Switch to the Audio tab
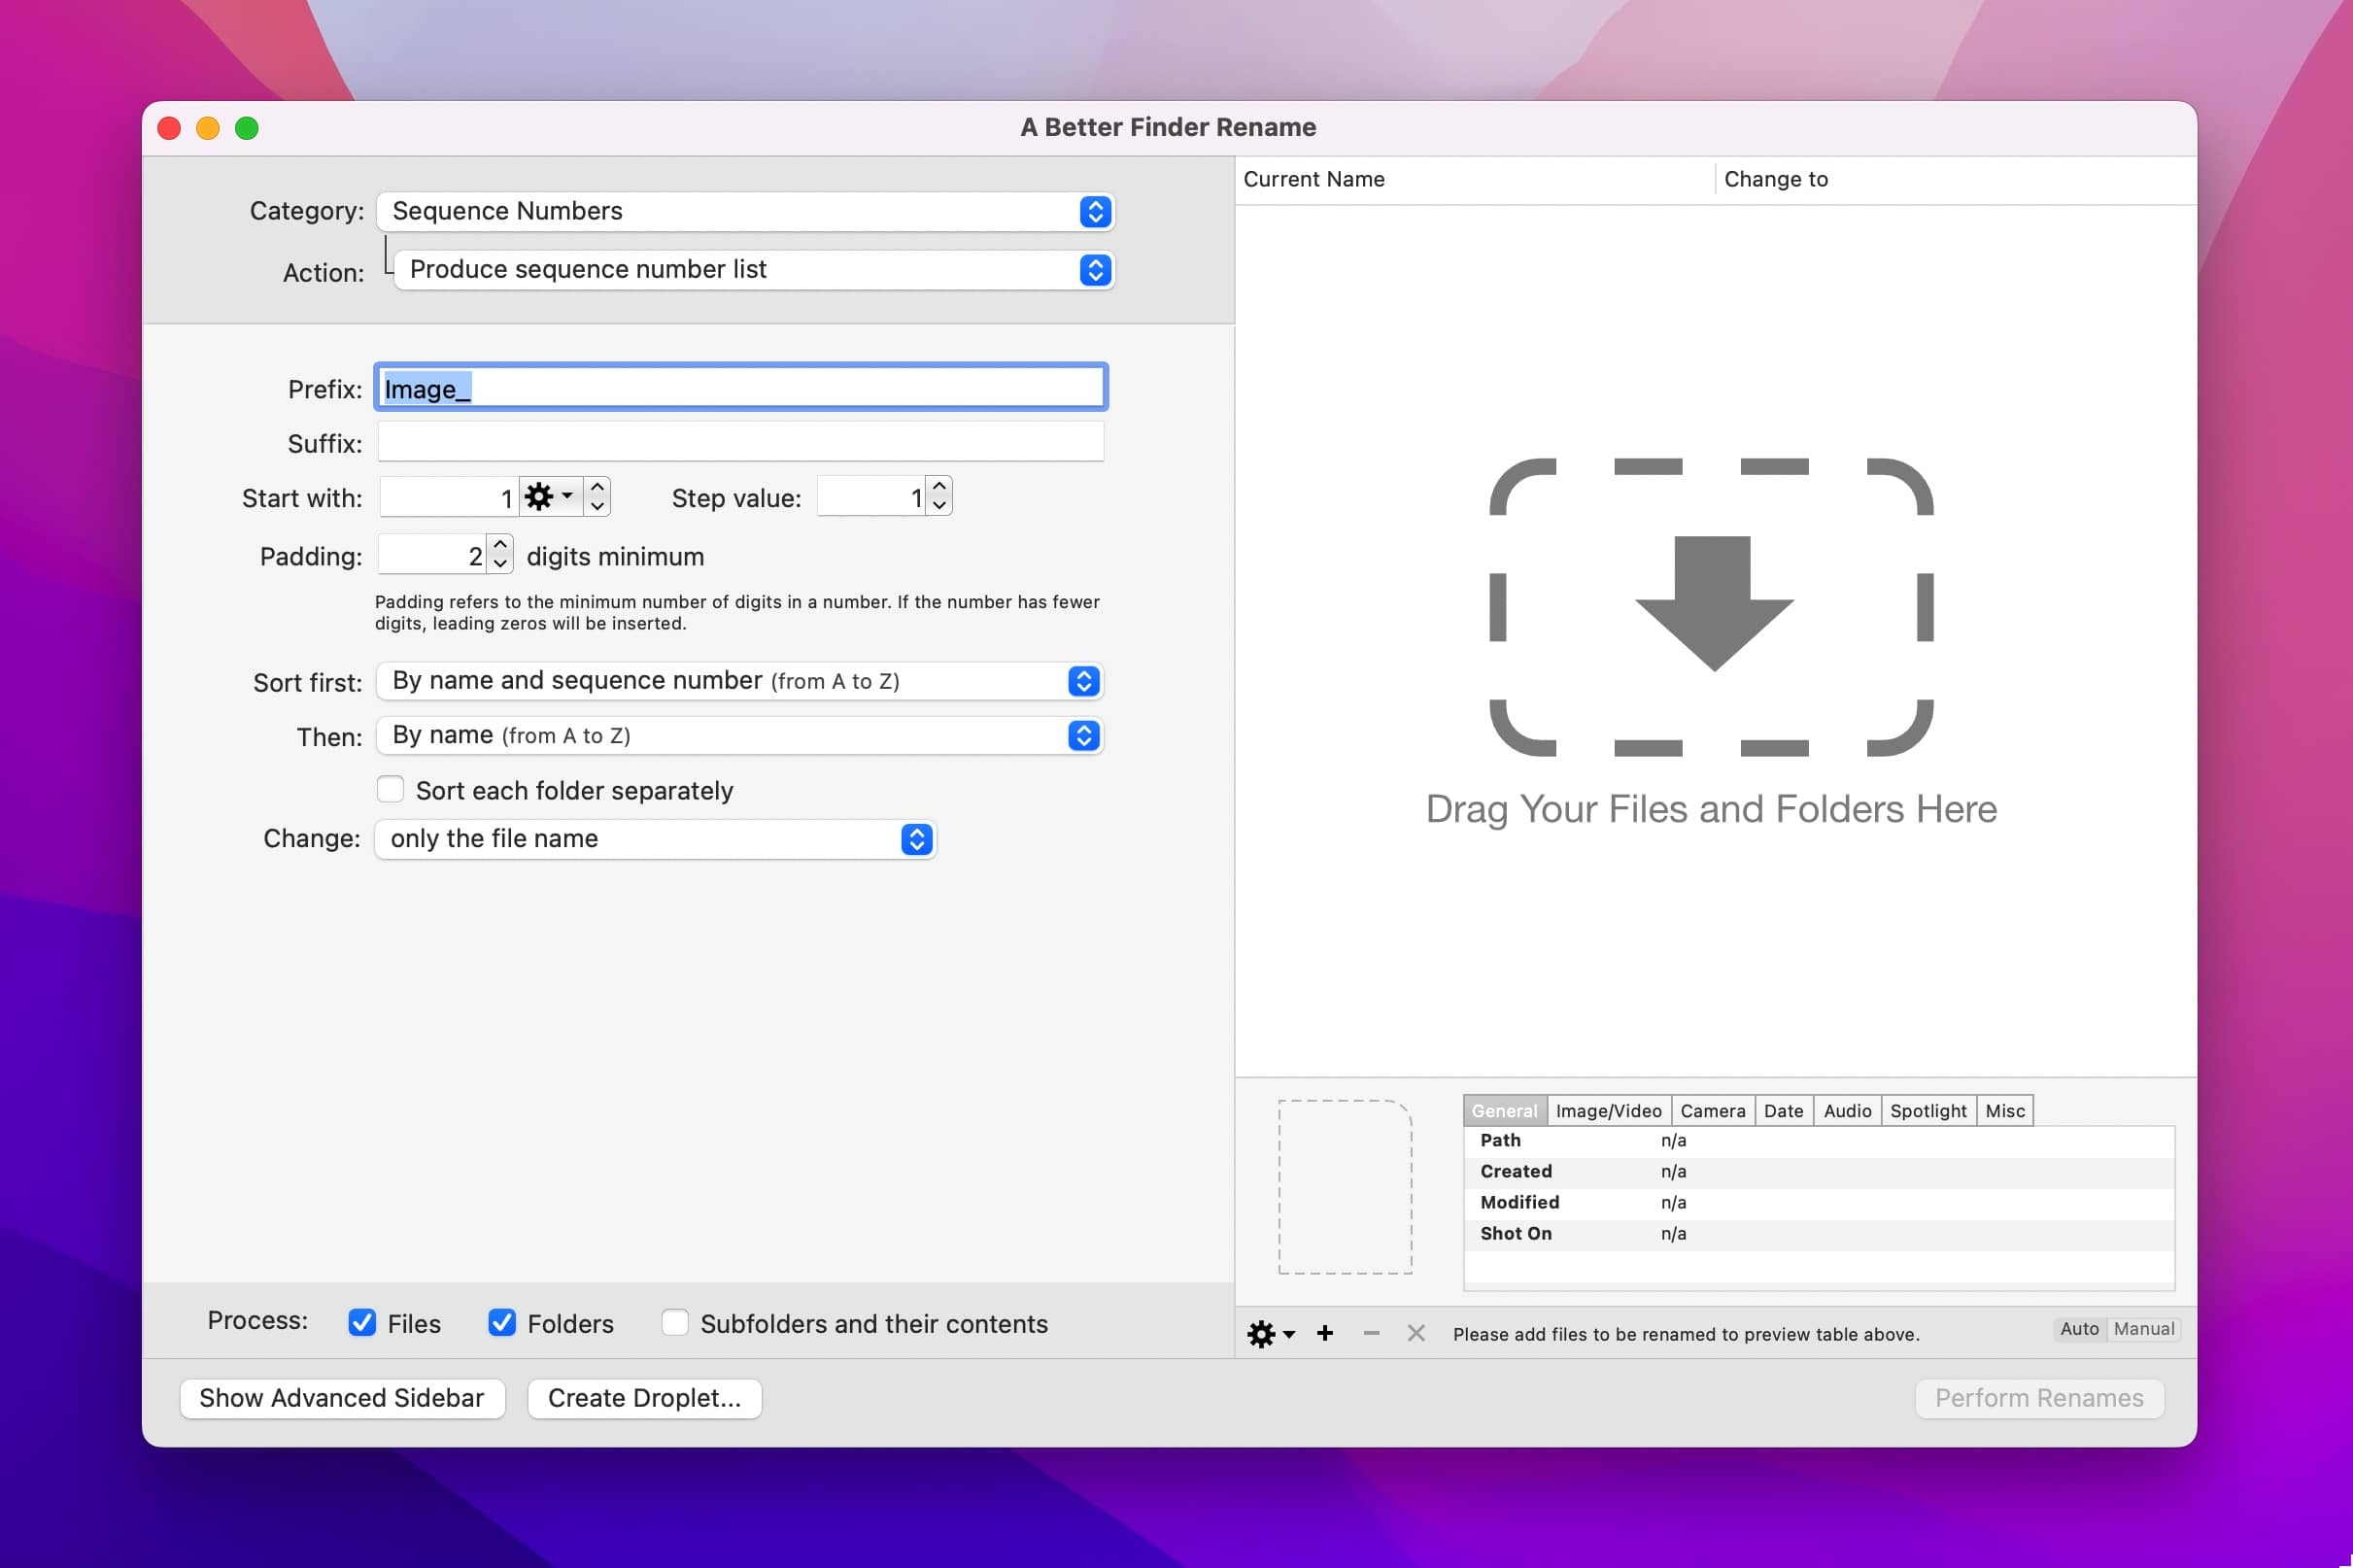This screenshot has width=2353, height=1568. [x=1847, y=1111]
